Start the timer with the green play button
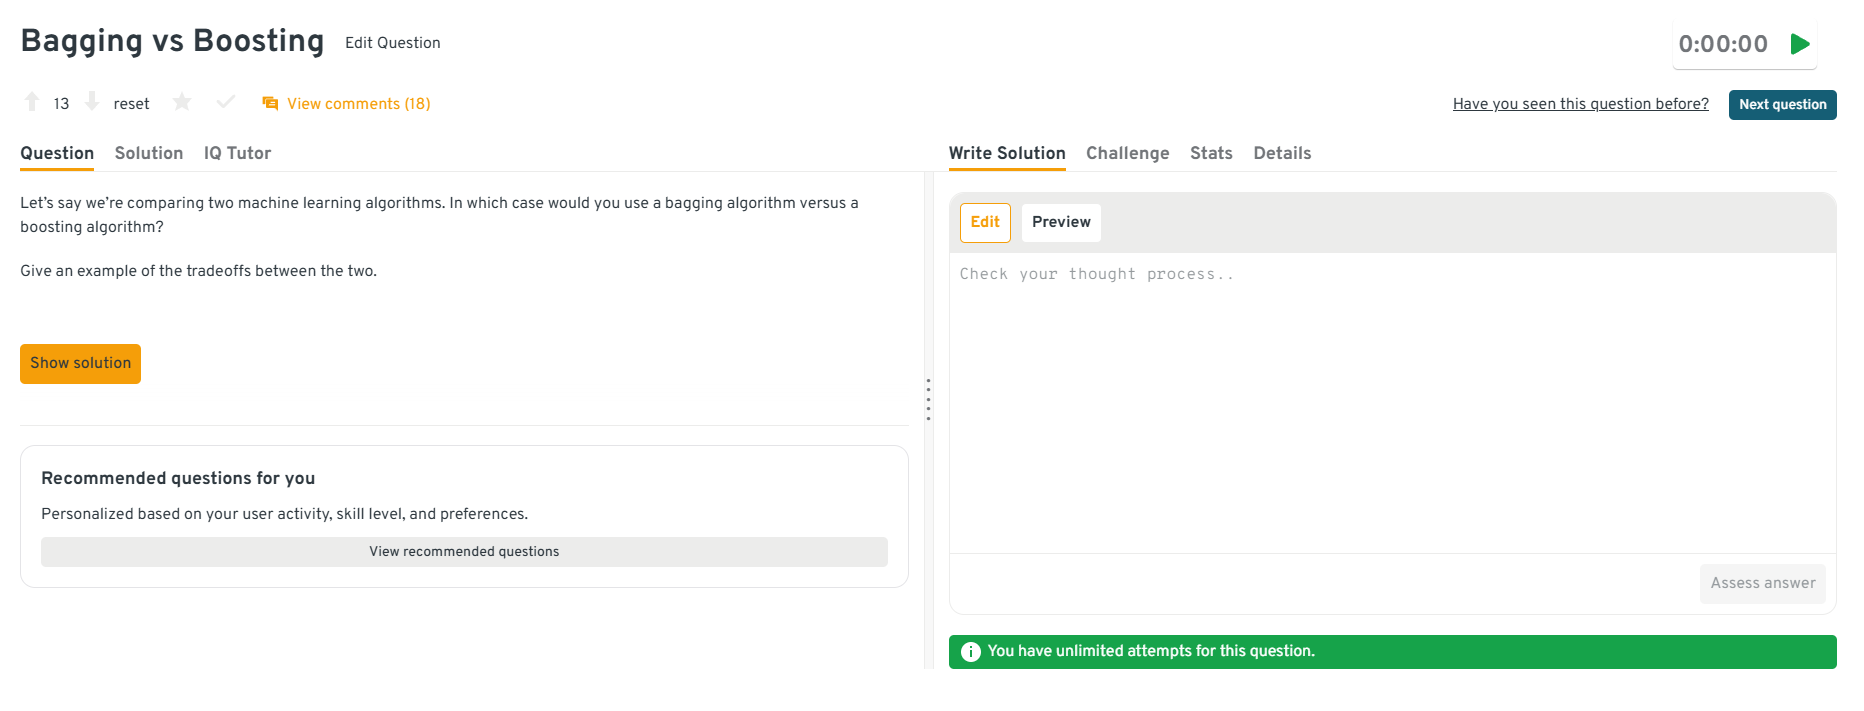The image size is (1864, 711). (x=1800, y=44)
